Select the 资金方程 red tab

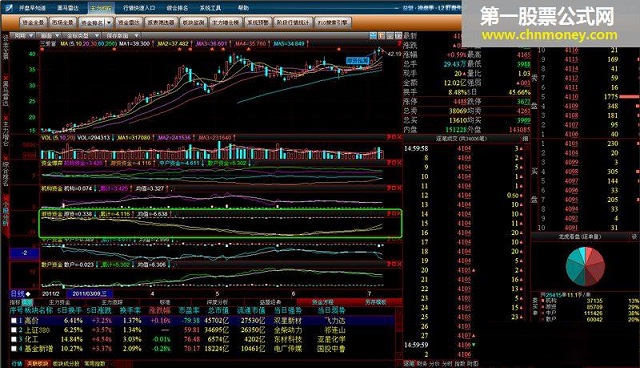coord(323,302)
